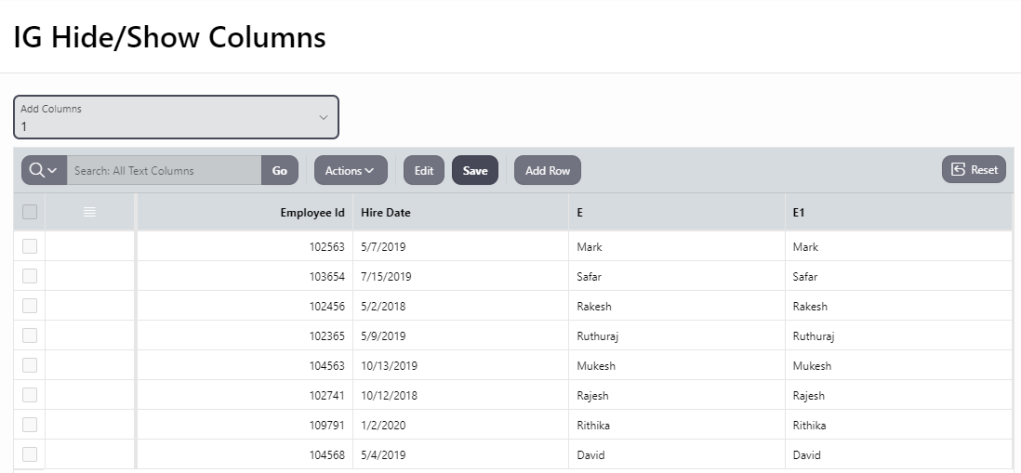Screen dimensions: 1021x473
Task: Expand the Actions menu button
Action: click(x=350, y=171)
